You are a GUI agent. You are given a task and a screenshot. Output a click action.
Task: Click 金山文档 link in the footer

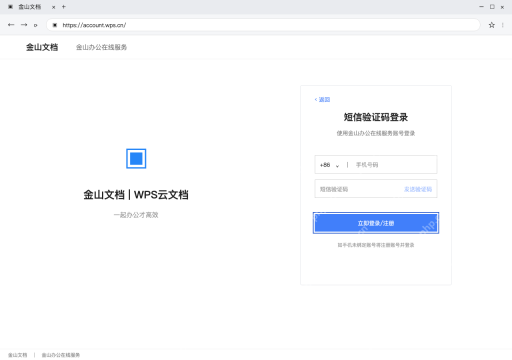pos(18,355)
